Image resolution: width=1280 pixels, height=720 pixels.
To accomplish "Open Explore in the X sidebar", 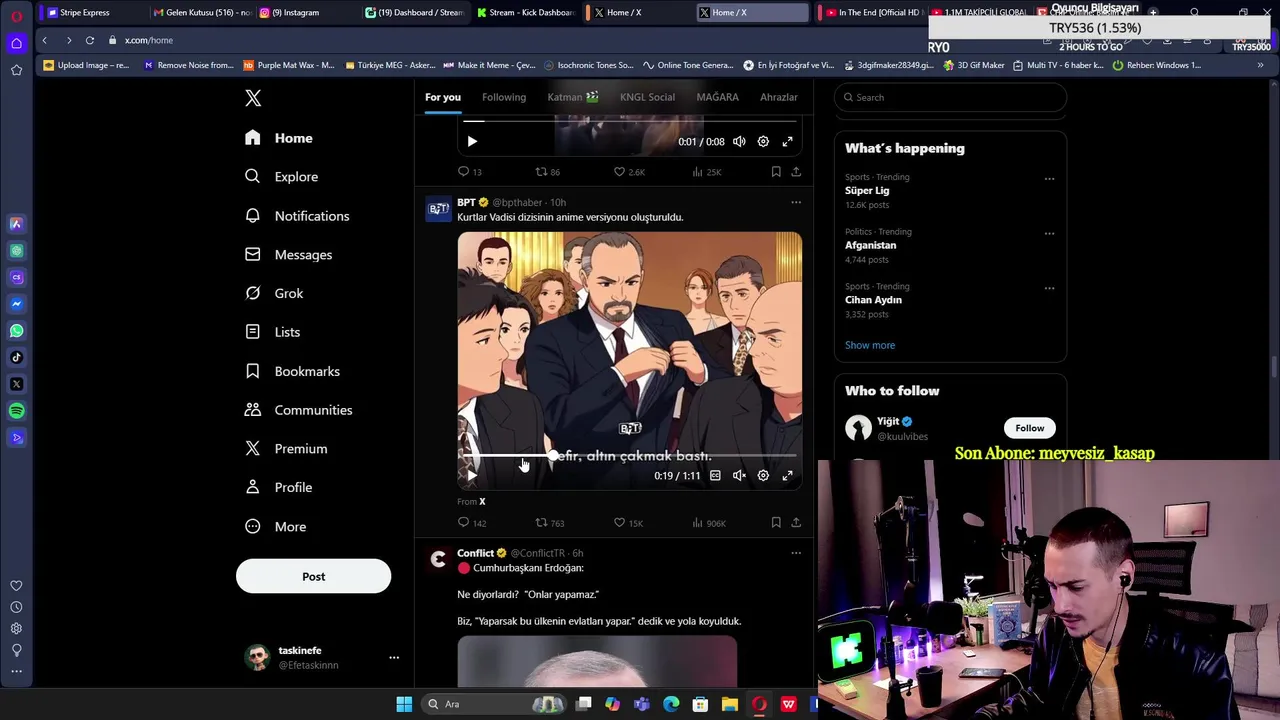I will tap(281, 177).
